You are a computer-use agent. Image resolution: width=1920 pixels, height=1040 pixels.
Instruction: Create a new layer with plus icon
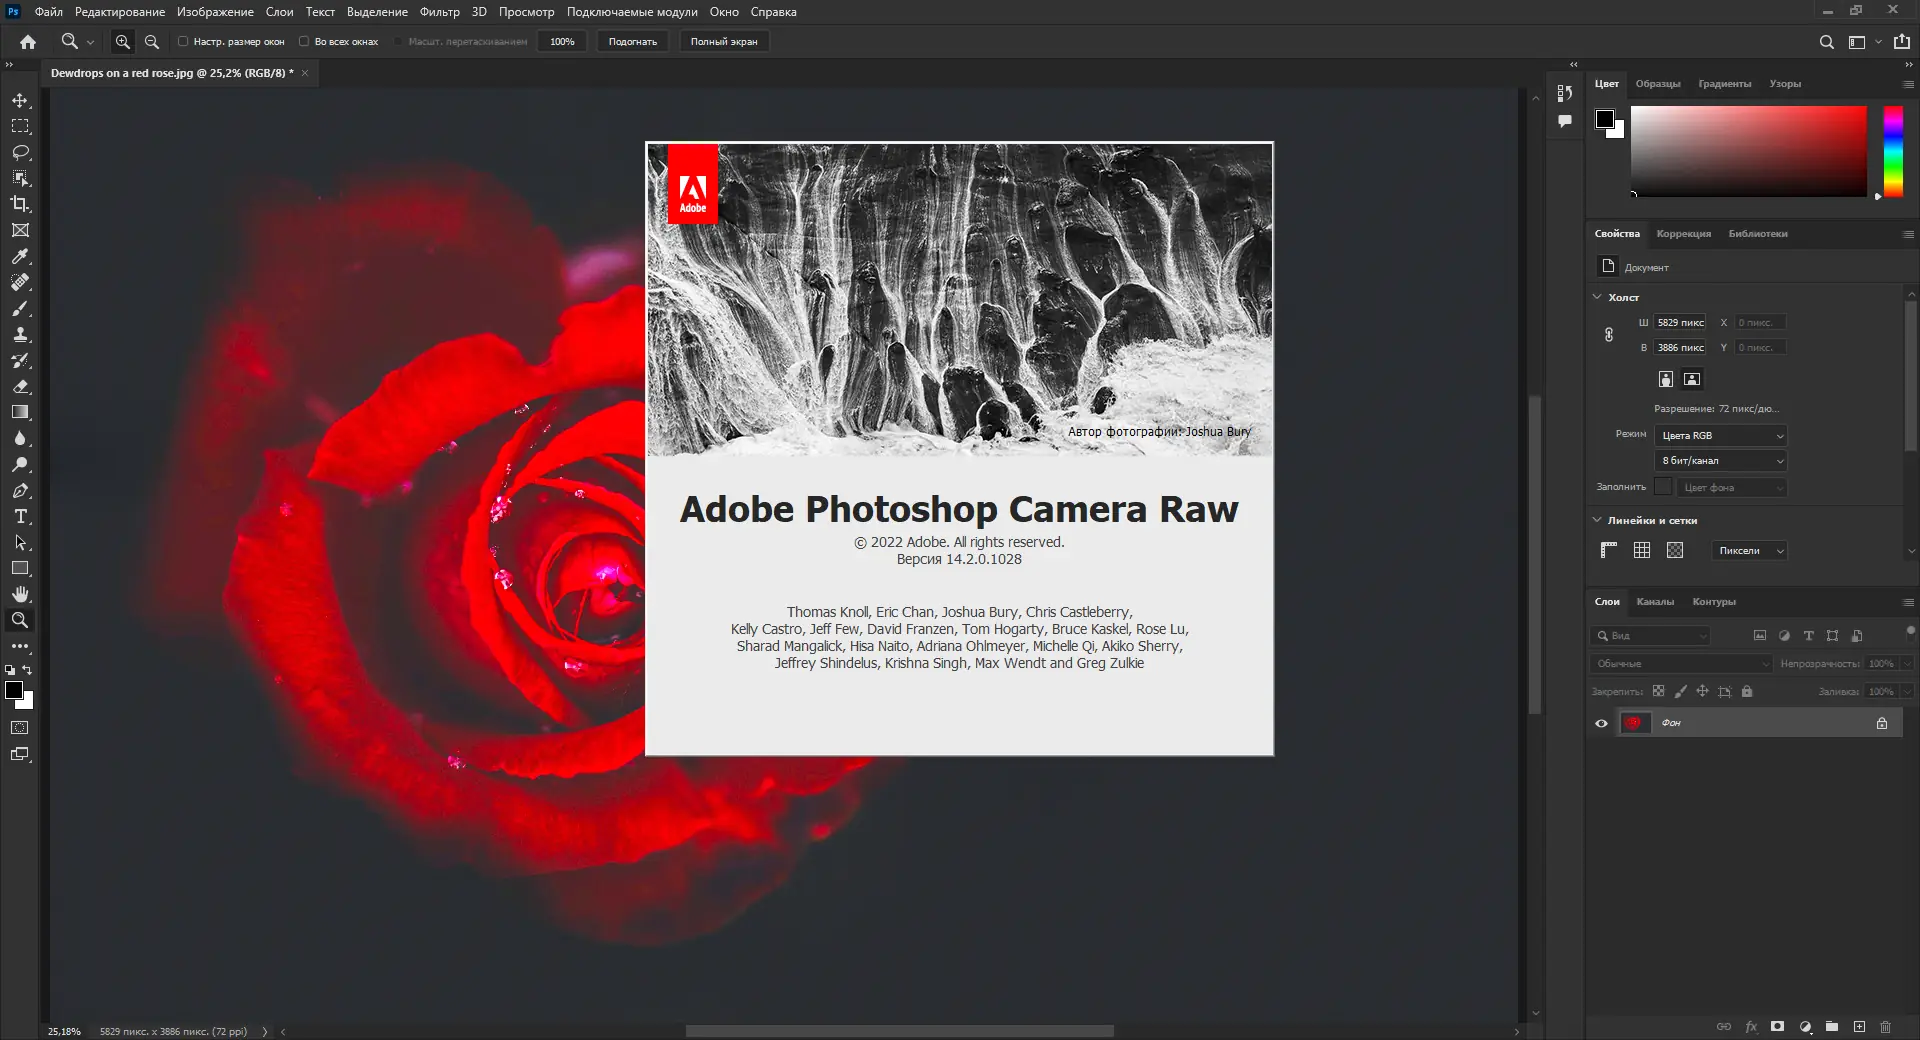(1859, 1027)
